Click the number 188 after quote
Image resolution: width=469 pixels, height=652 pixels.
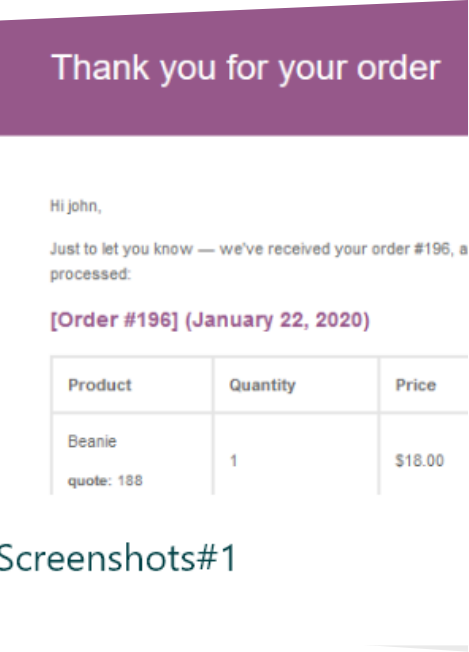click(x=130, y=481)
